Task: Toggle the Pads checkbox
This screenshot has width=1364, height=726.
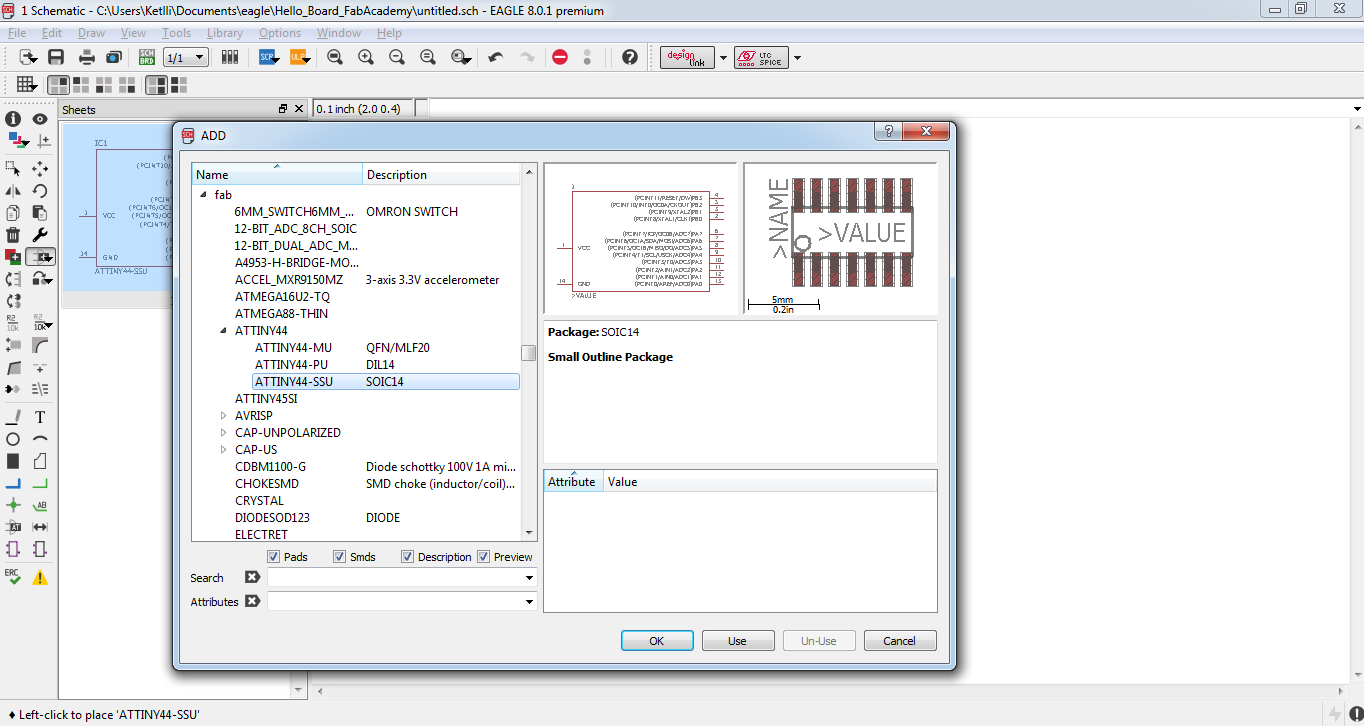Action: [x=273, y=556]
